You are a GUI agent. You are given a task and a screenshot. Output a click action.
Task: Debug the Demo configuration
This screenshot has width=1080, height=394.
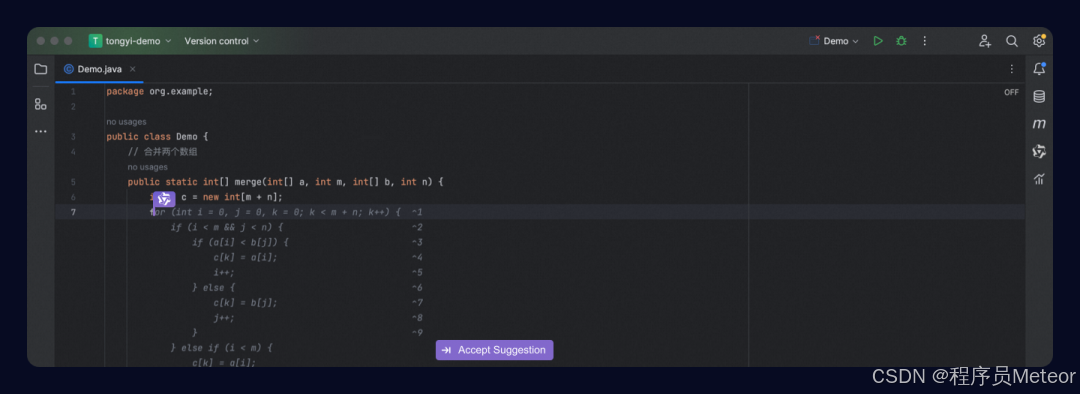click(x=901, y=41)
